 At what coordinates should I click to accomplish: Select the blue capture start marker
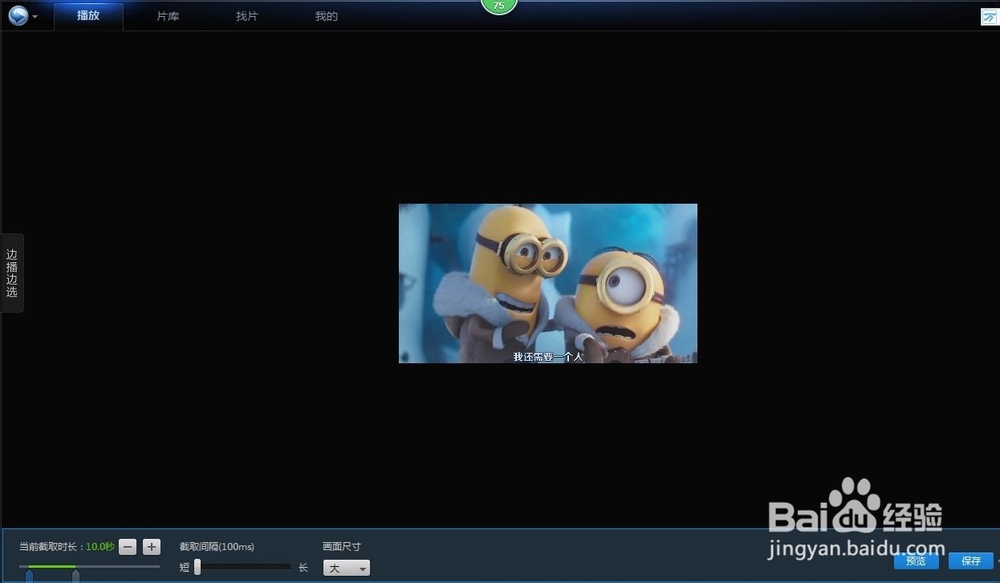pyautogui.click(x=29, y=577)
